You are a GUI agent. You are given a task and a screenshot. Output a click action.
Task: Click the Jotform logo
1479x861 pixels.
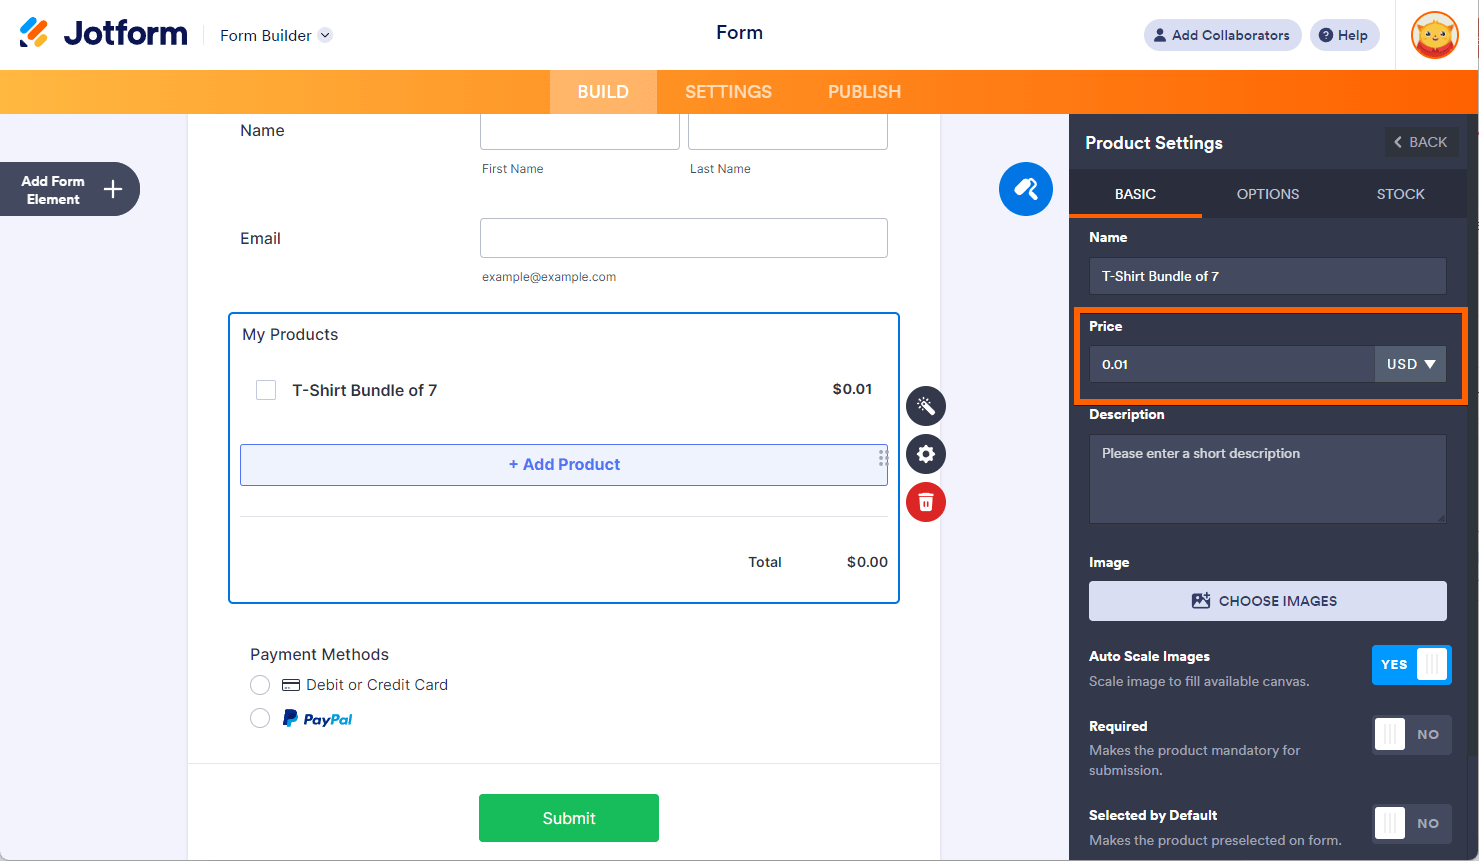[103, 34]
